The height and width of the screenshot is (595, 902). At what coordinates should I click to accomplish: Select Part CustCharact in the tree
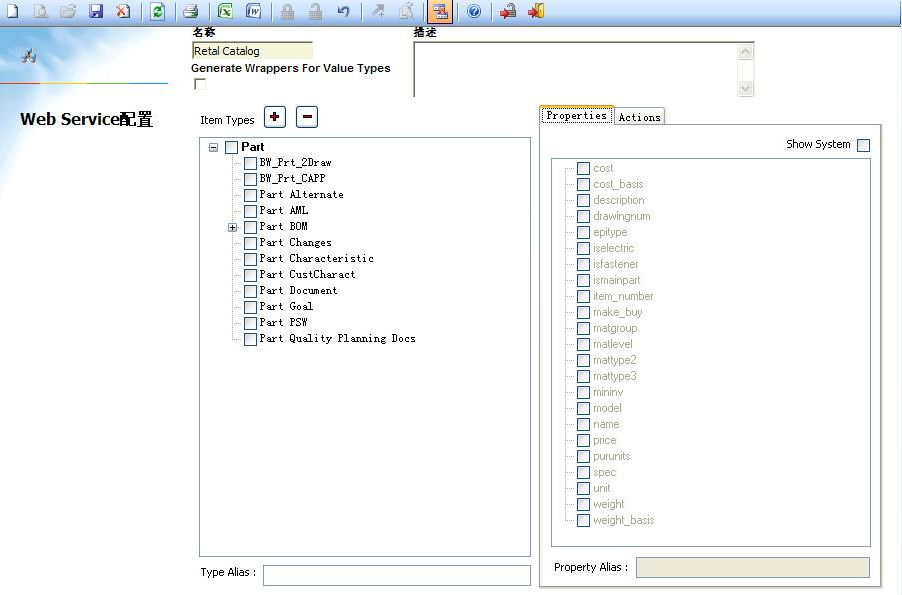click(x=307, y=274)
